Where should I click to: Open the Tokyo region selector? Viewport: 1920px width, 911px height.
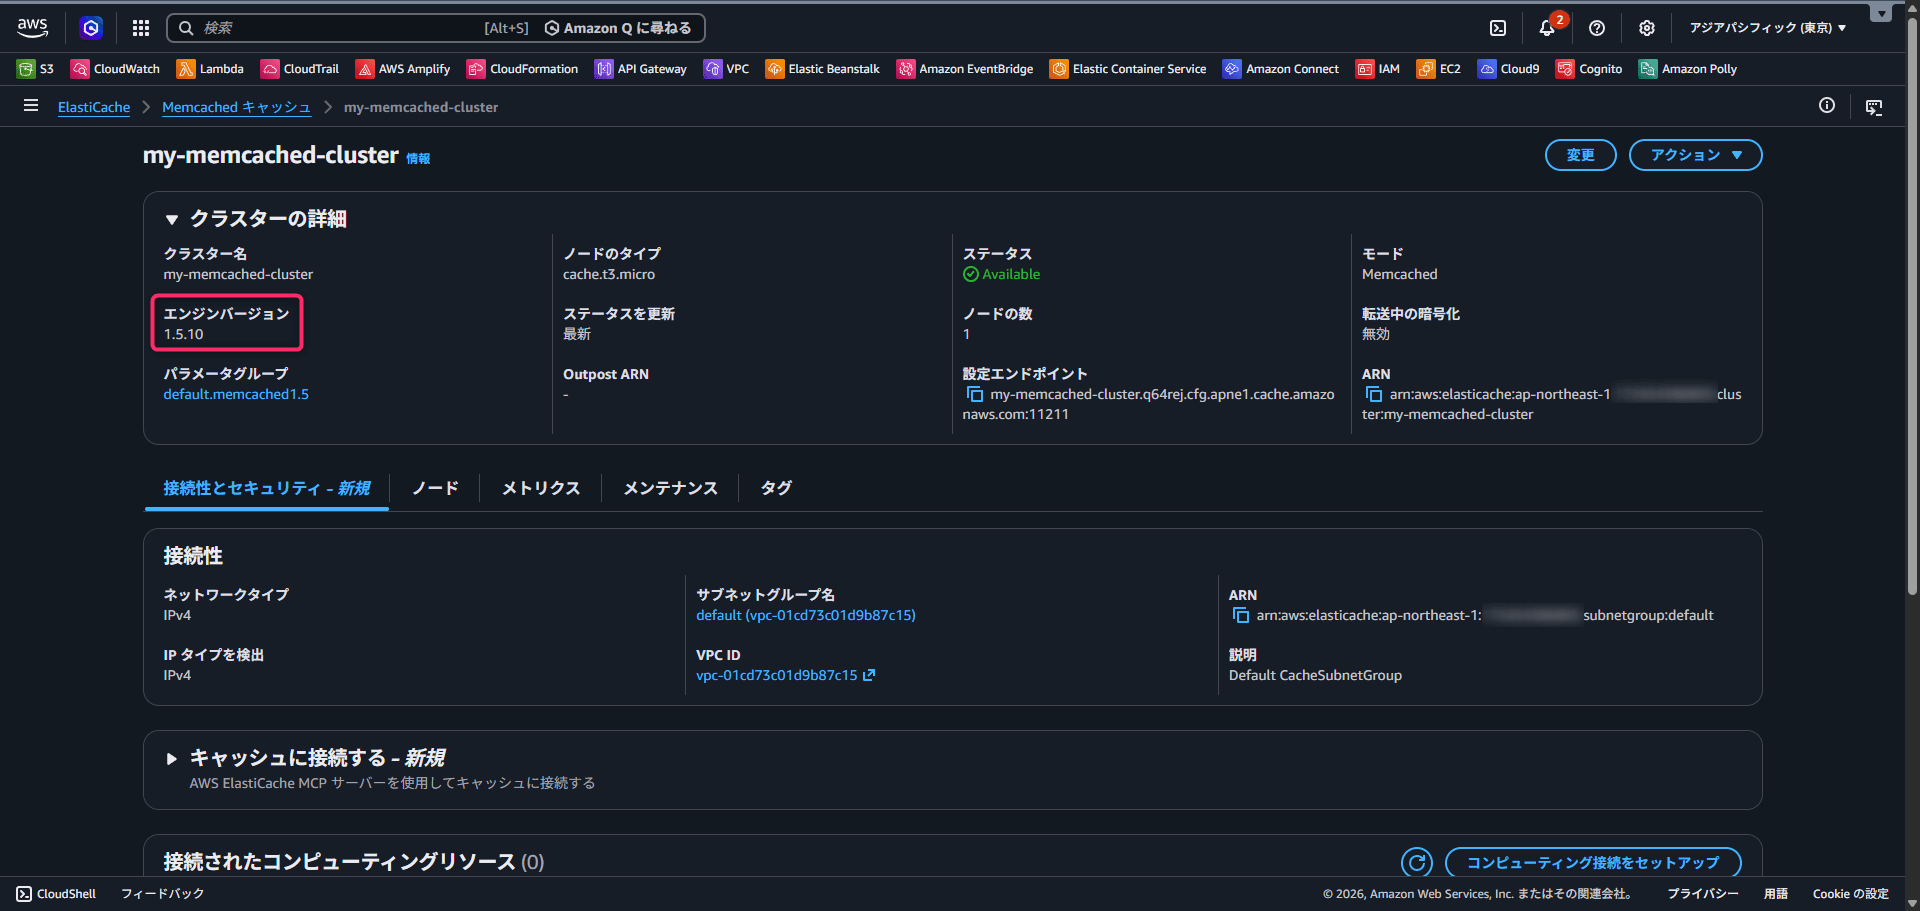1767,28
